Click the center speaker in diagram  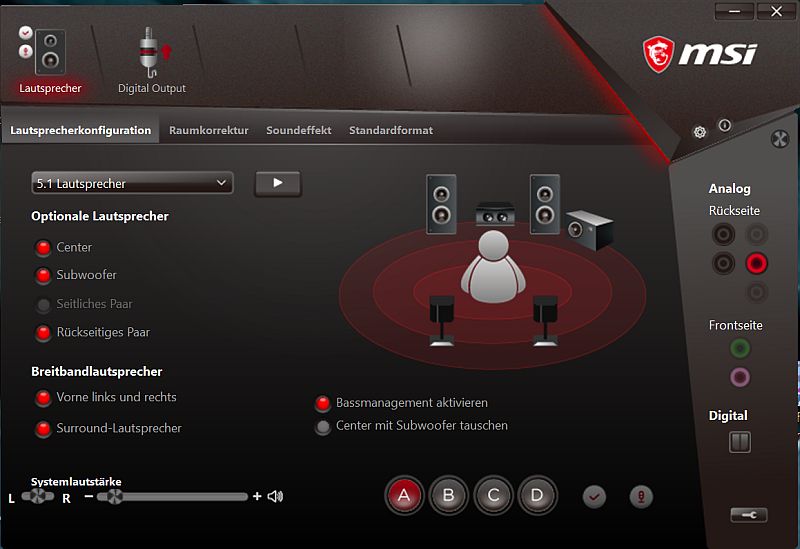(494, 214)
